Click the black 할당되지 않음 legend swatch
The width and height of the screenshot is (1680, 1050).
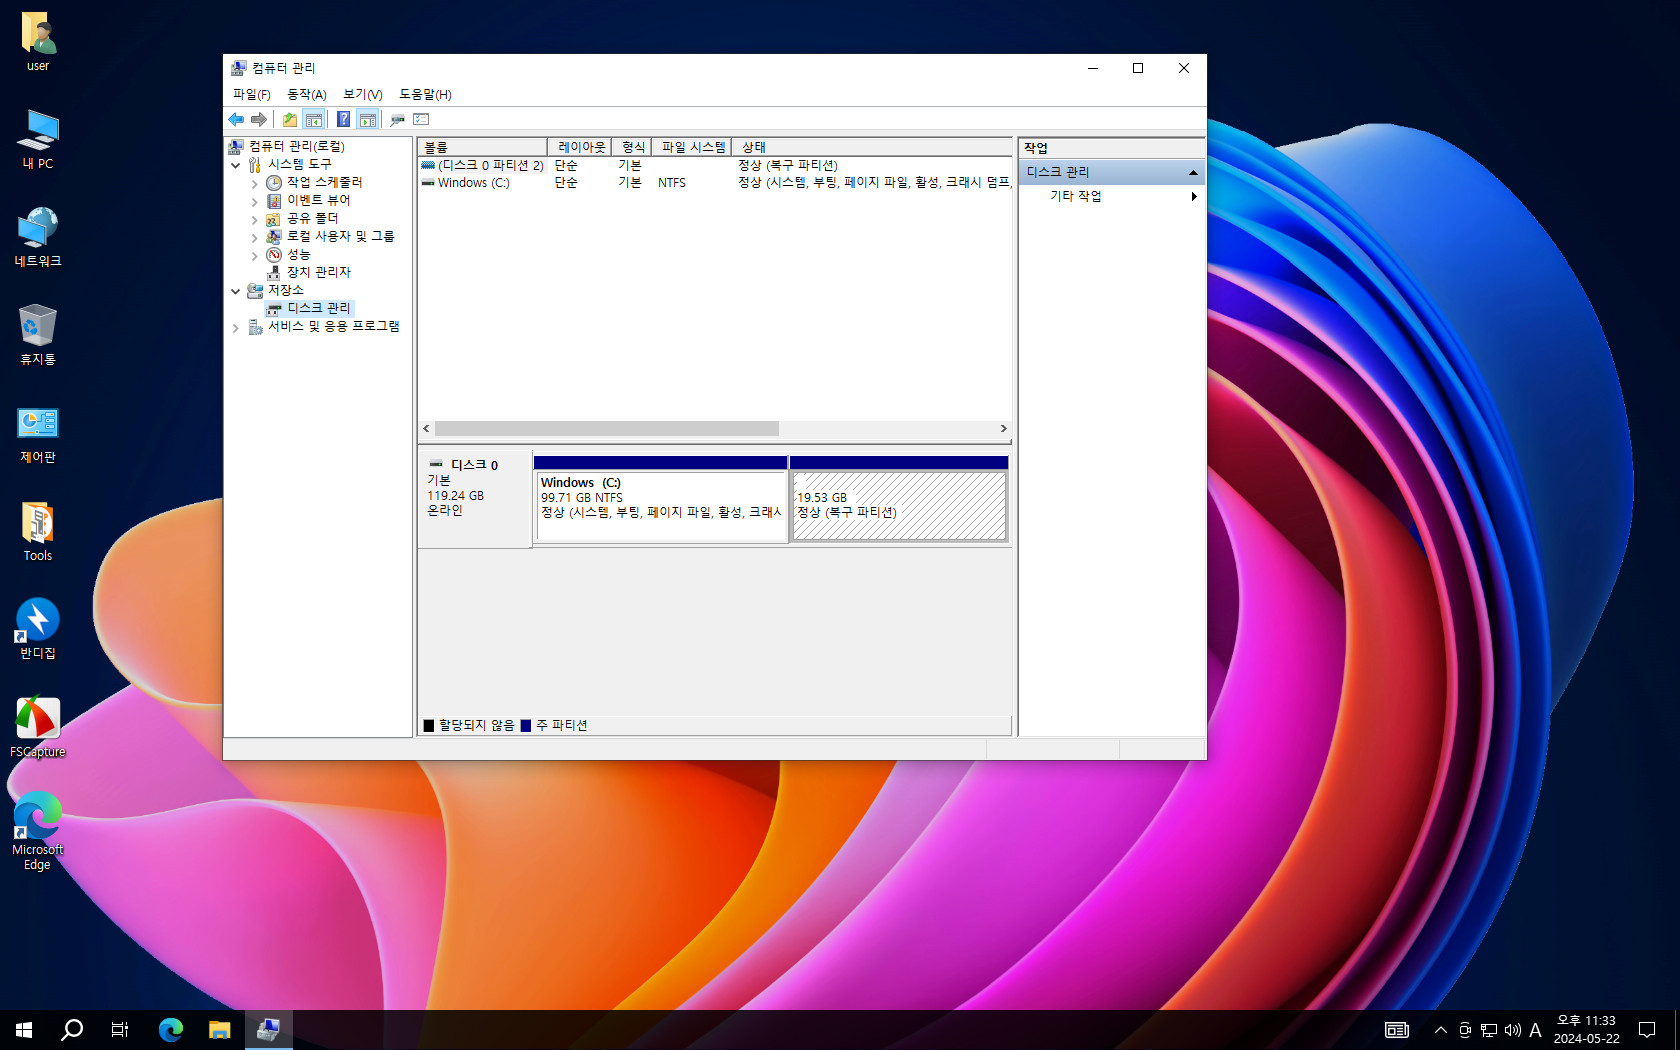[429, 726]
